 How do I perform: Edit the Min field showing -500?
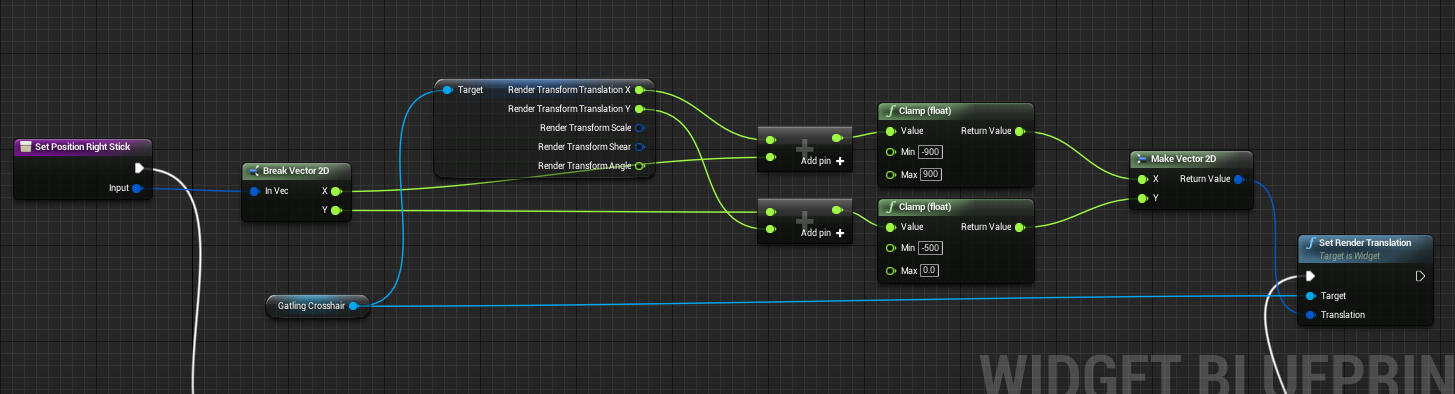coord(930,248)
